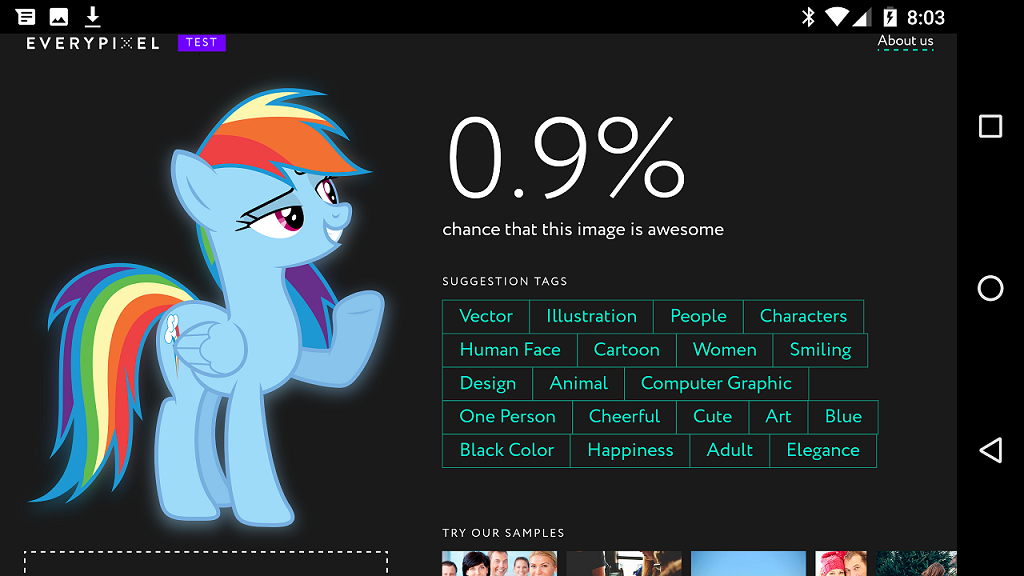Choose the Smiling tag
This screenshot has height=576, width=1024.
click(x=820, y=350)
